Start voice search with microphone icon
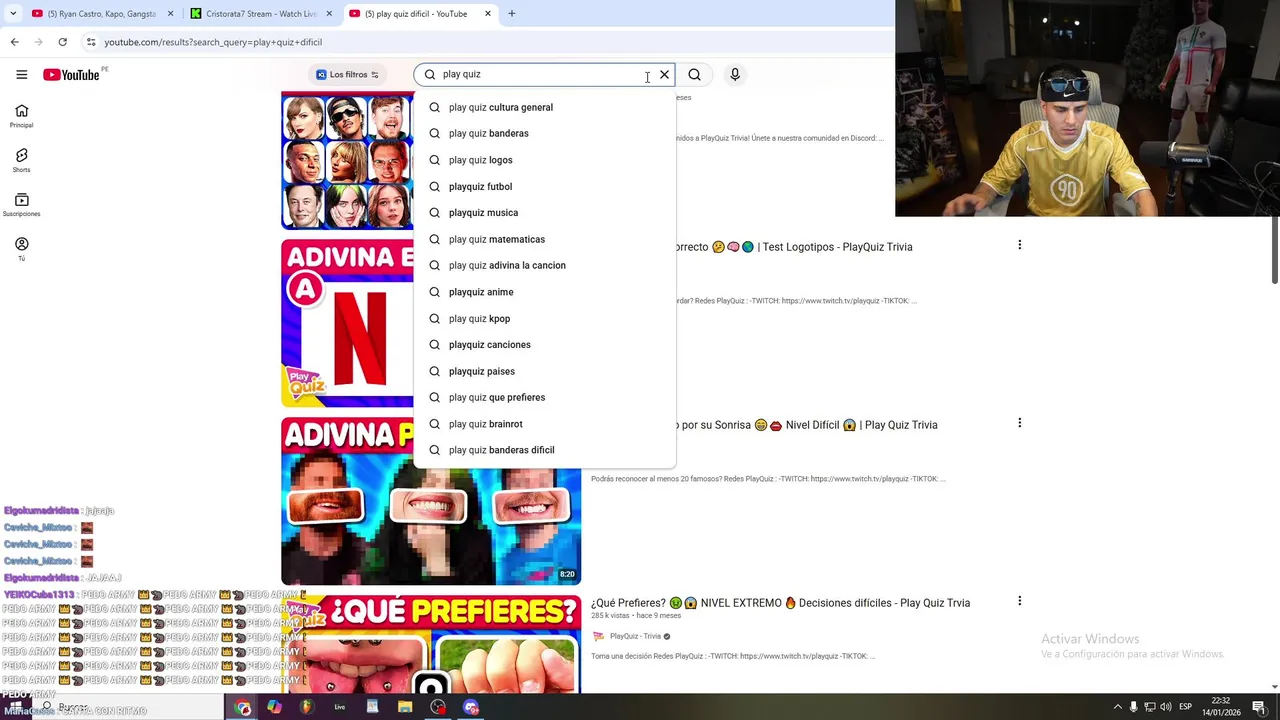The height and width of the screenshot is (720, 1280). point(735,74)
